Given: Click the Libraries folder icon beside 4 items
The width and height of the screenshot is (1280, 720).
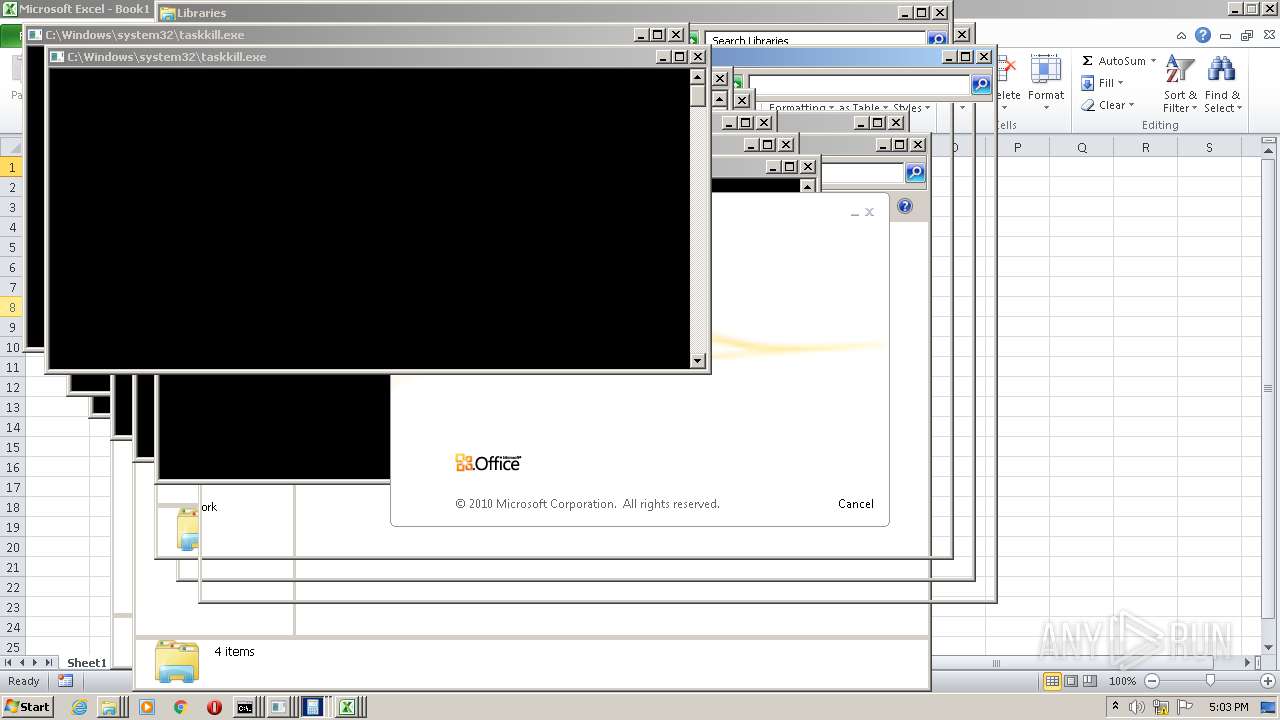Looking at the screenshot, I should click(x=177, y=661).
